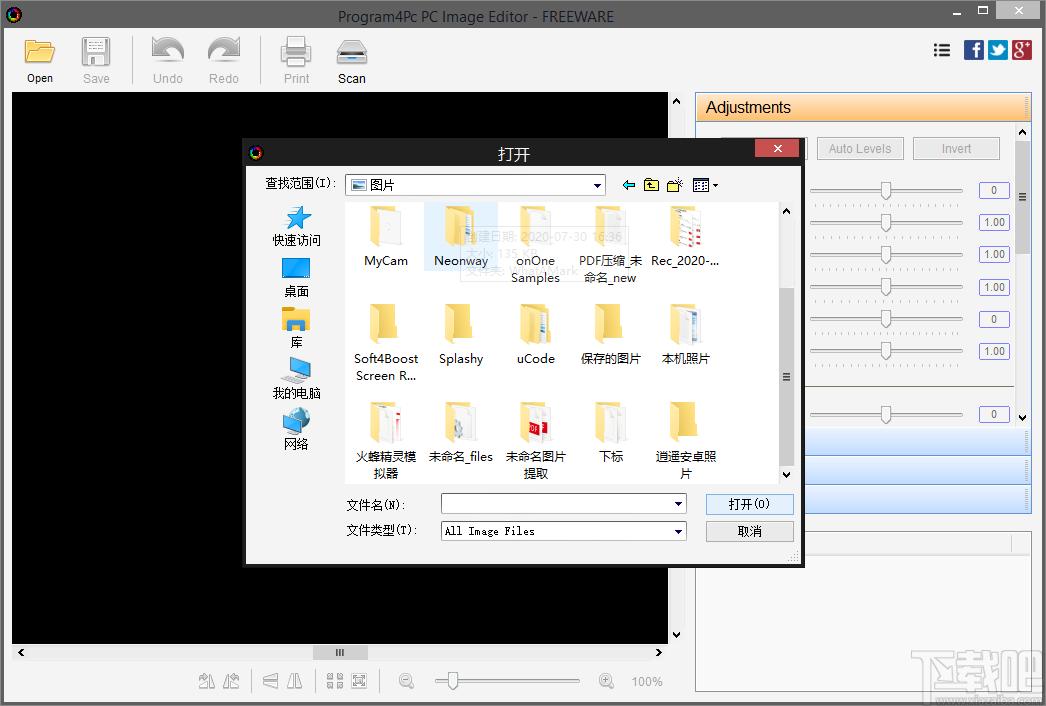Screen dimensions: 1046x706
Task: Click the up one level folder icon
Action: 651,185
